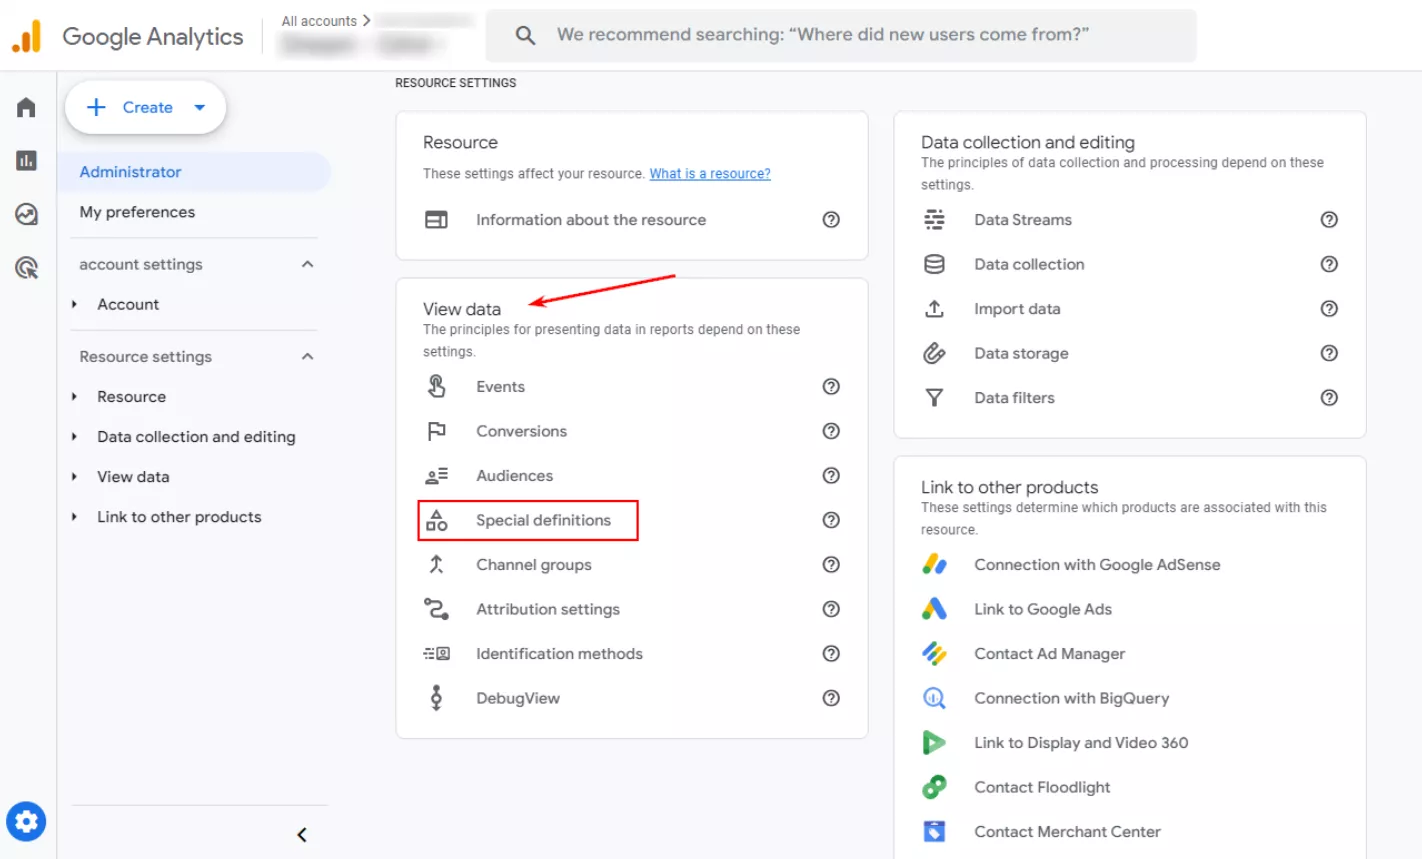This screenshot has width=1422, height=859.
Task: Expand Data collection and editing tree arrow
Action: [74, 437]
